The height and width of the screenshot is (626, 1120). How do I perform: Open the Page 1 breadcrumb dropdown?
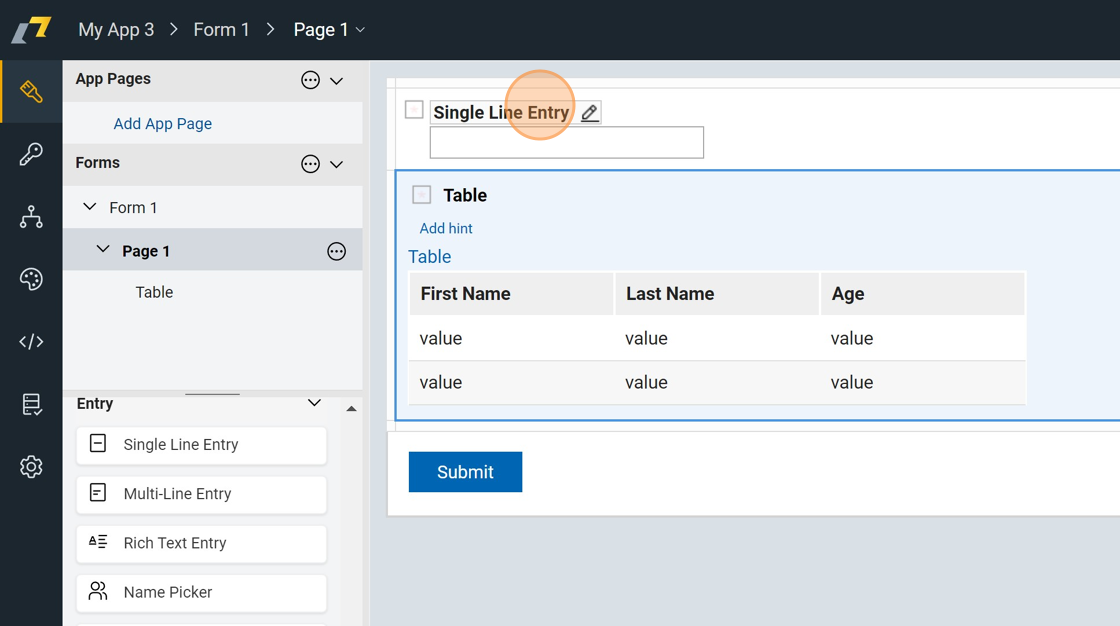point(329,30)
